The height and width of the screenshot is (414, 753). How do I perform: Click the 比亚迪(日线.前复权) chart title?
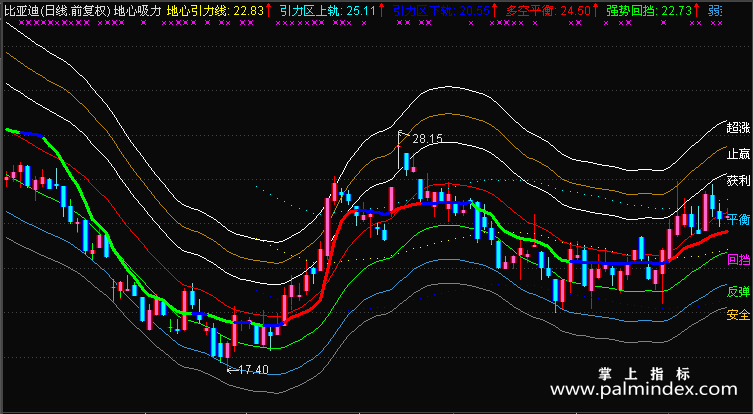tap(57, 10)
